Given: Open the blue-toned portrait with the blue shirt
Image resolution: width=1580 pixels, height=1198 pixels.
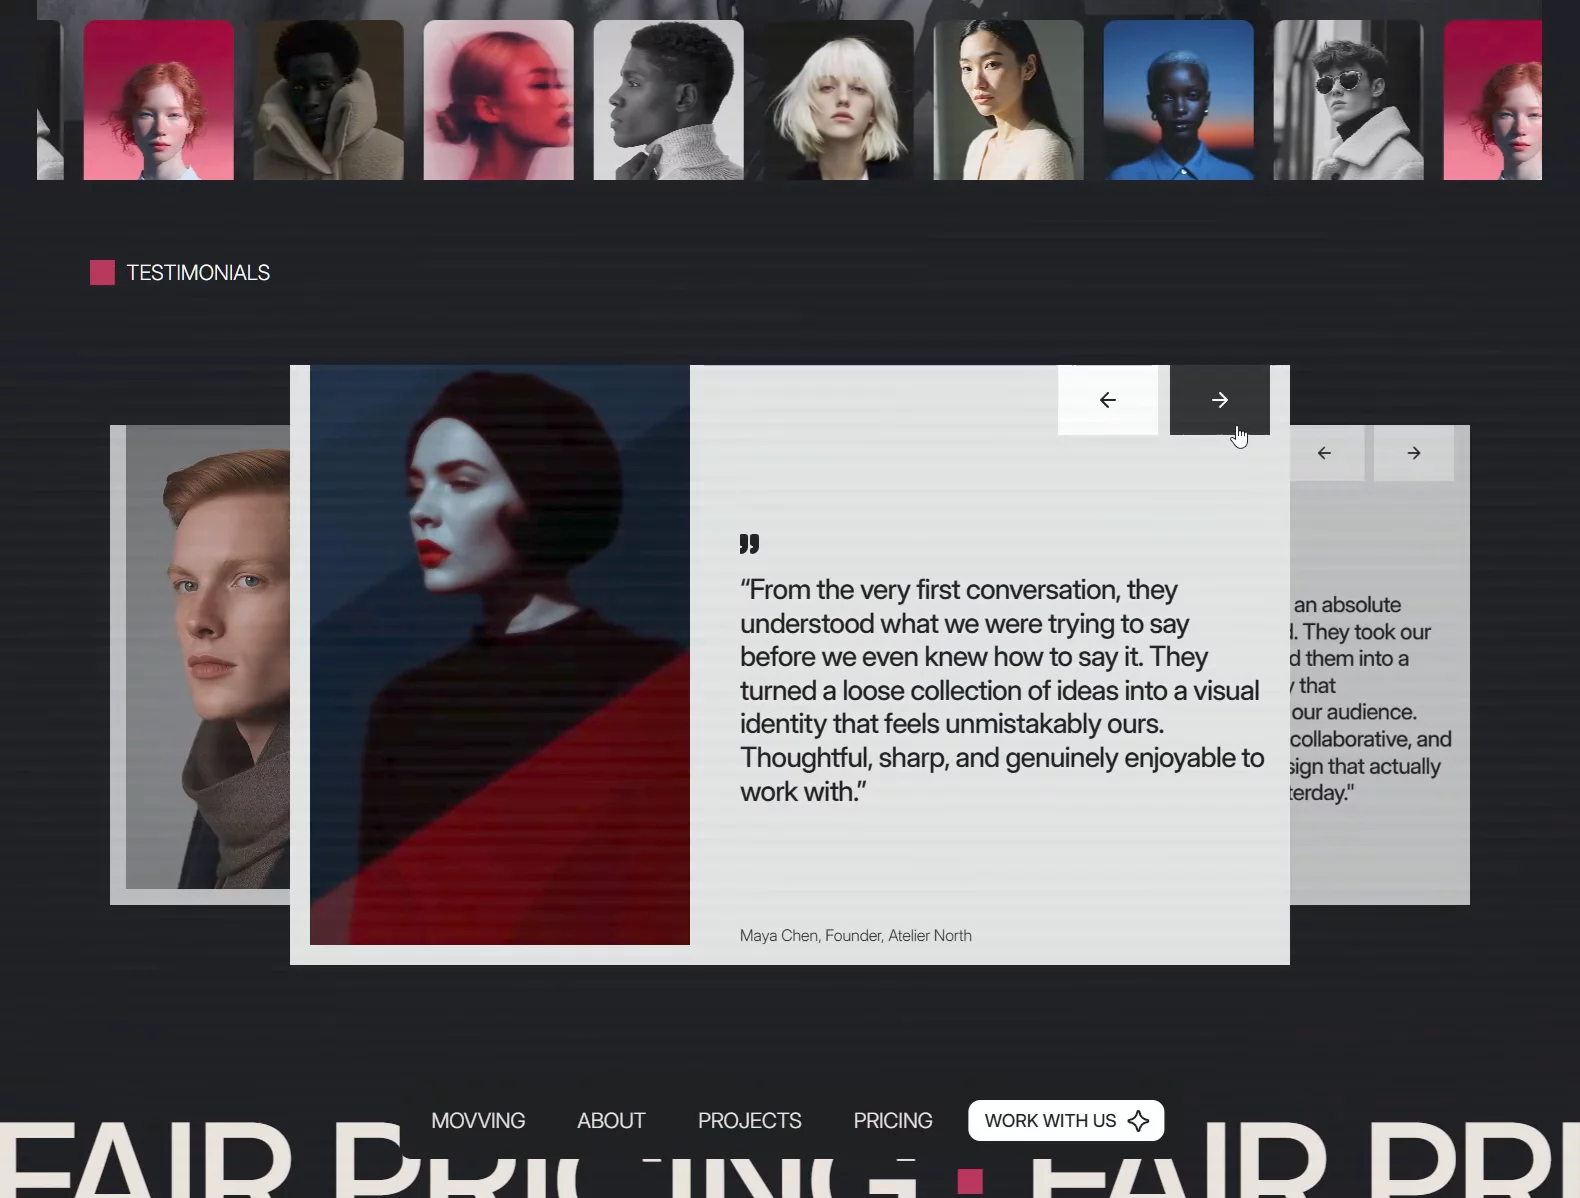Looking at the screenshot, I should (x=1179, y=100).
